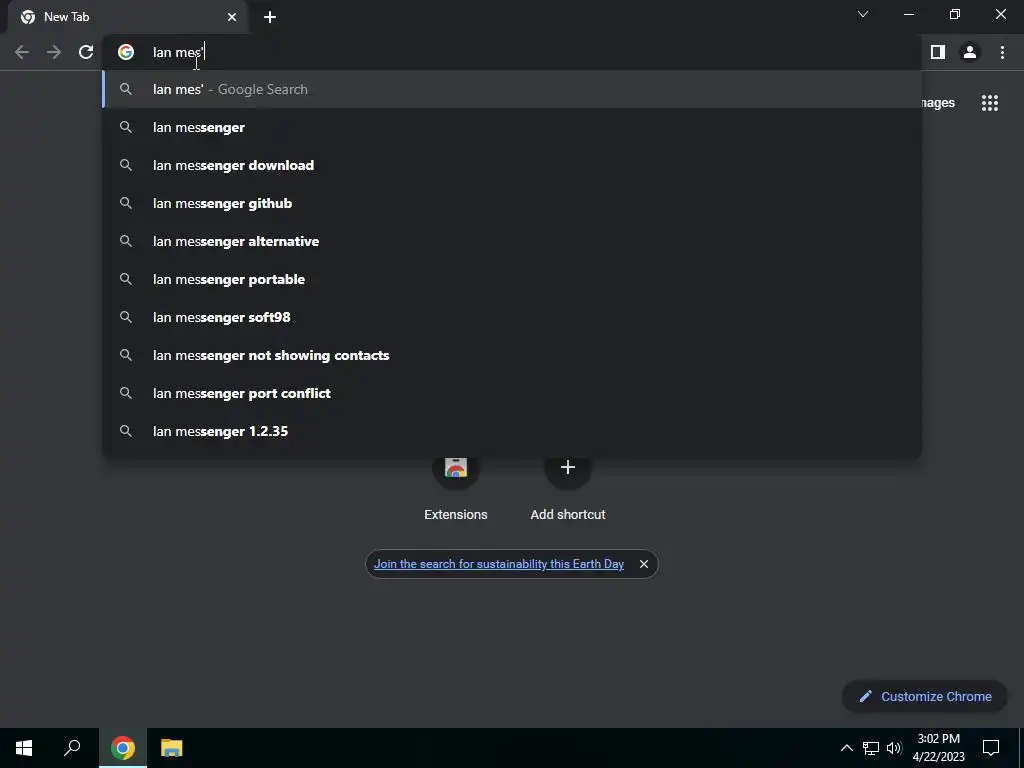Open the Google apps grid

989,103
